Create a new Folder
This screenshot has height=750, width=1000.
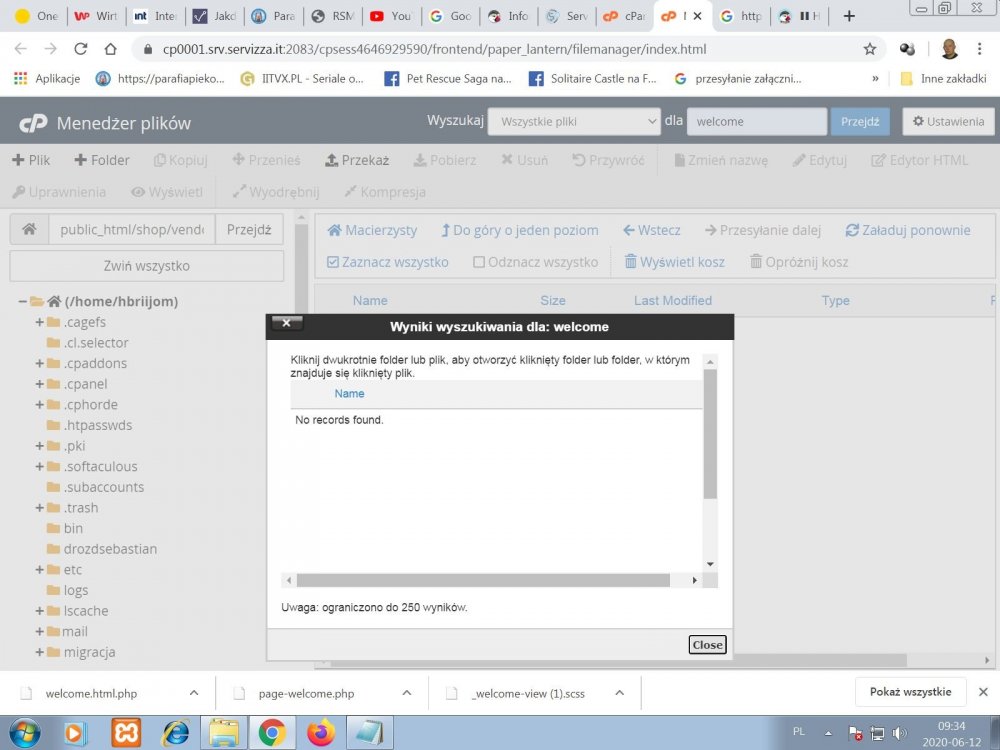coord(102,160)
